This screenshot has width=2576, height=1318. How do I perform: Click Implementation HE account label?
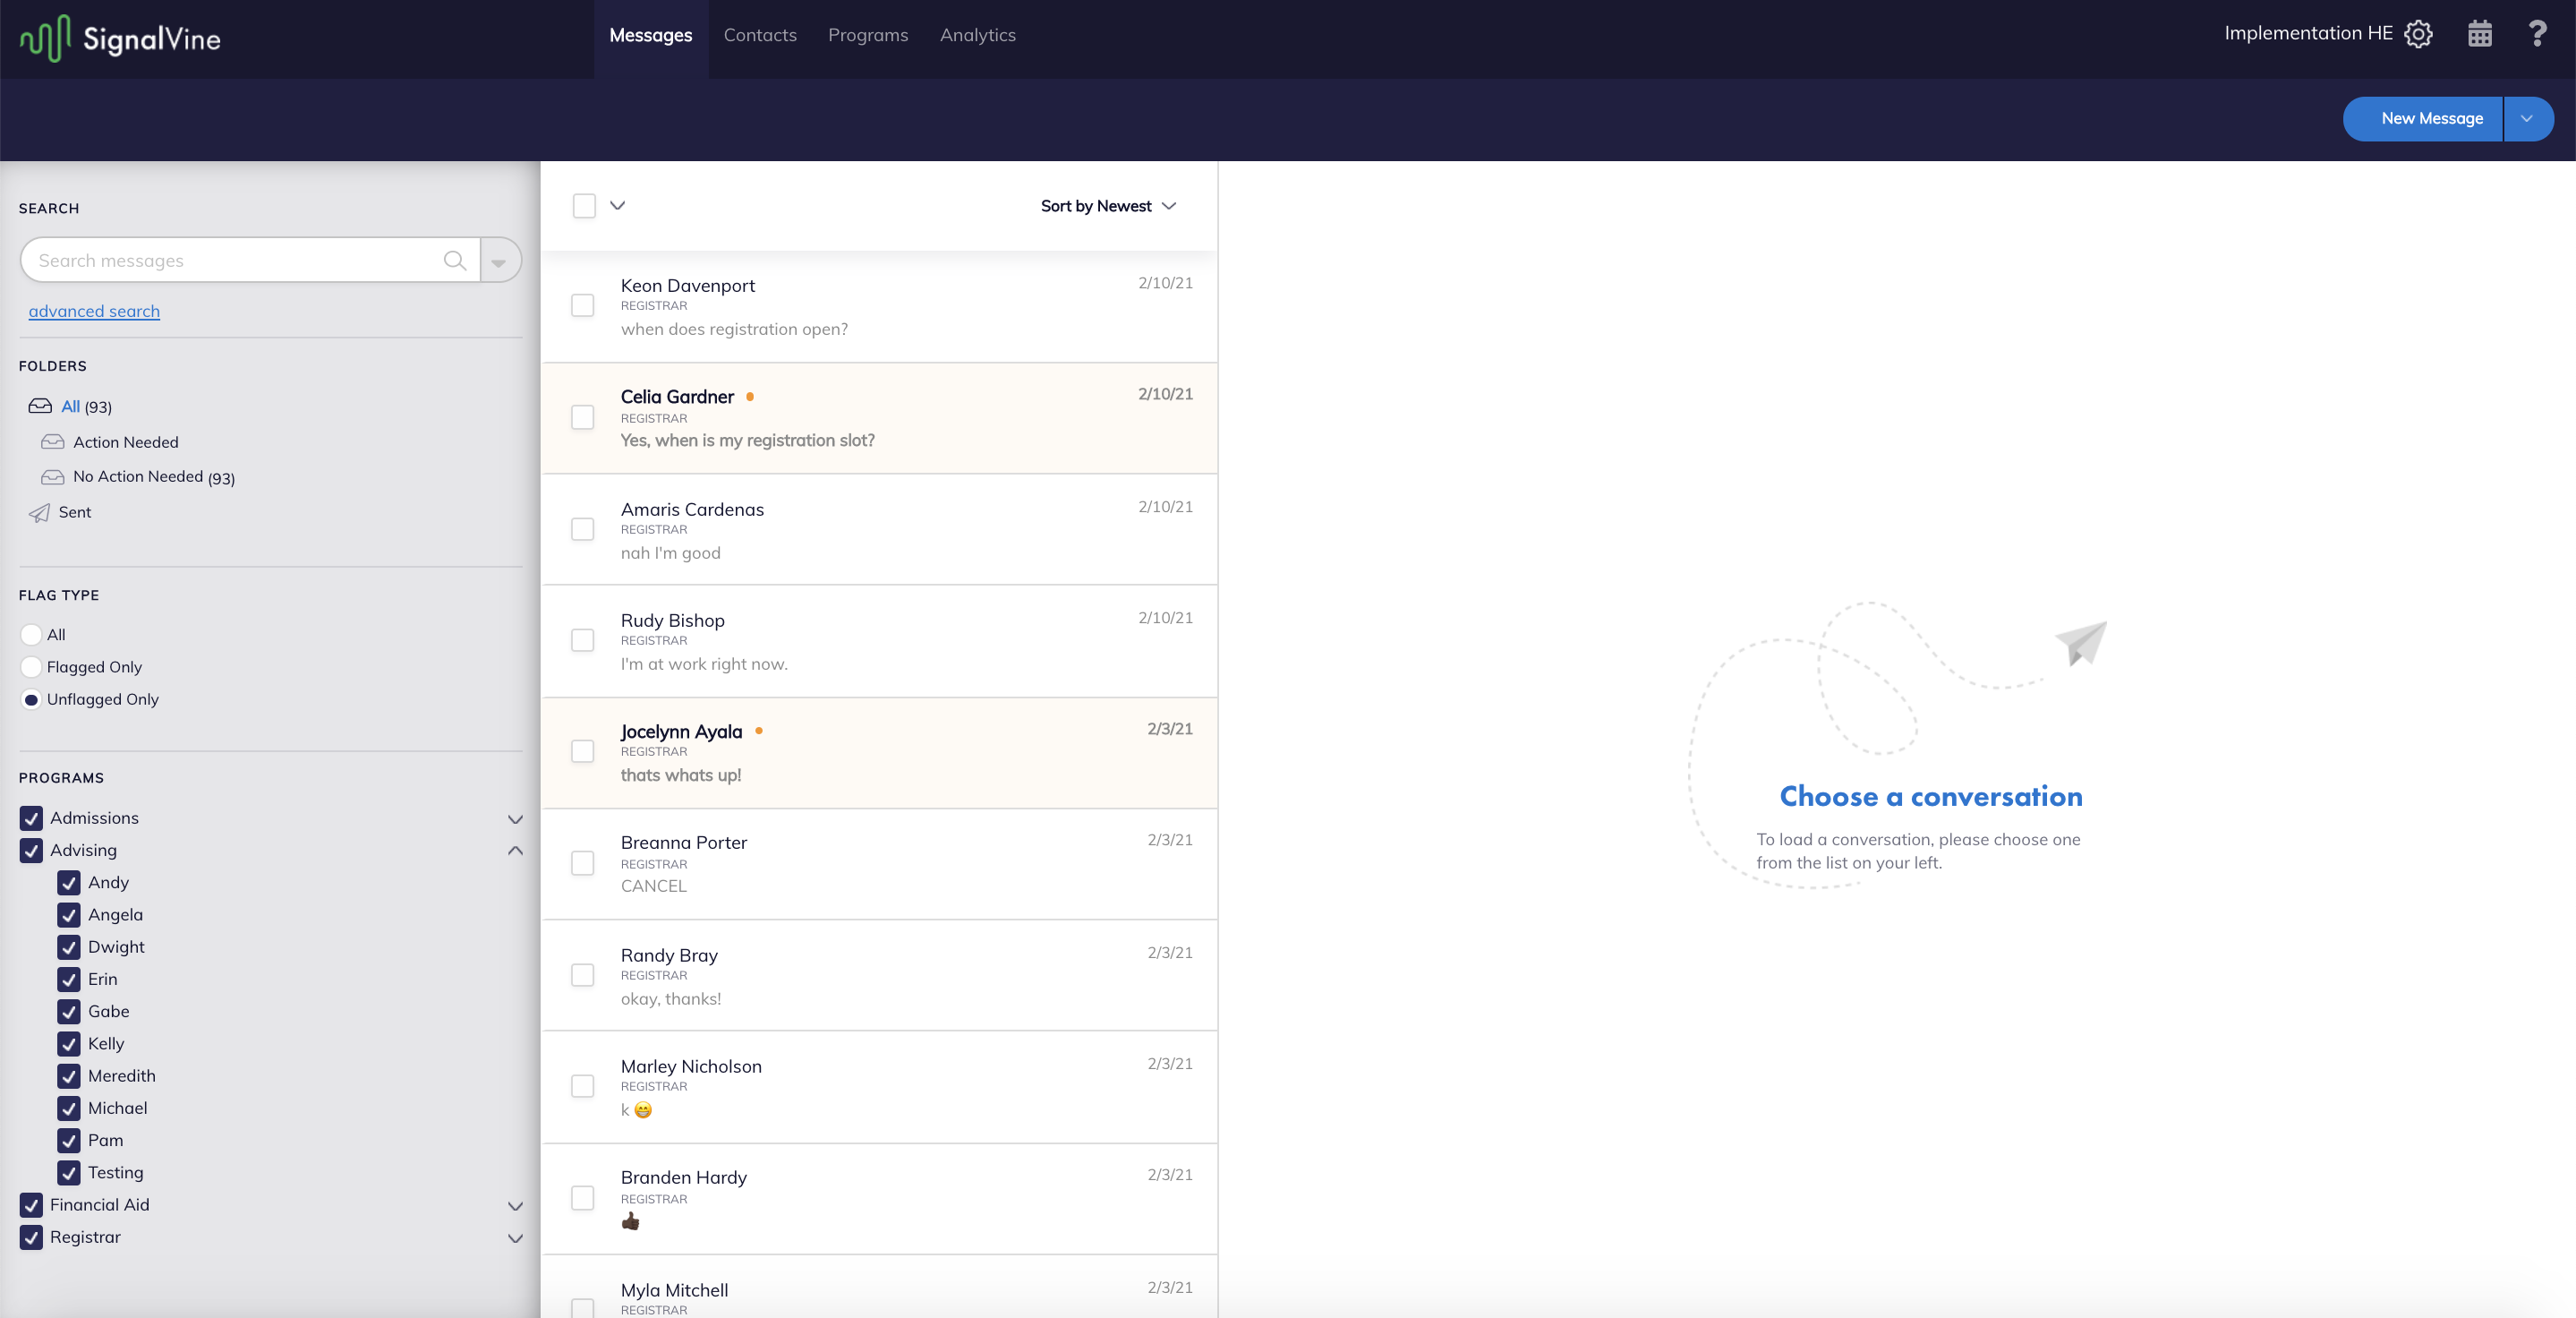[2308, 33]
